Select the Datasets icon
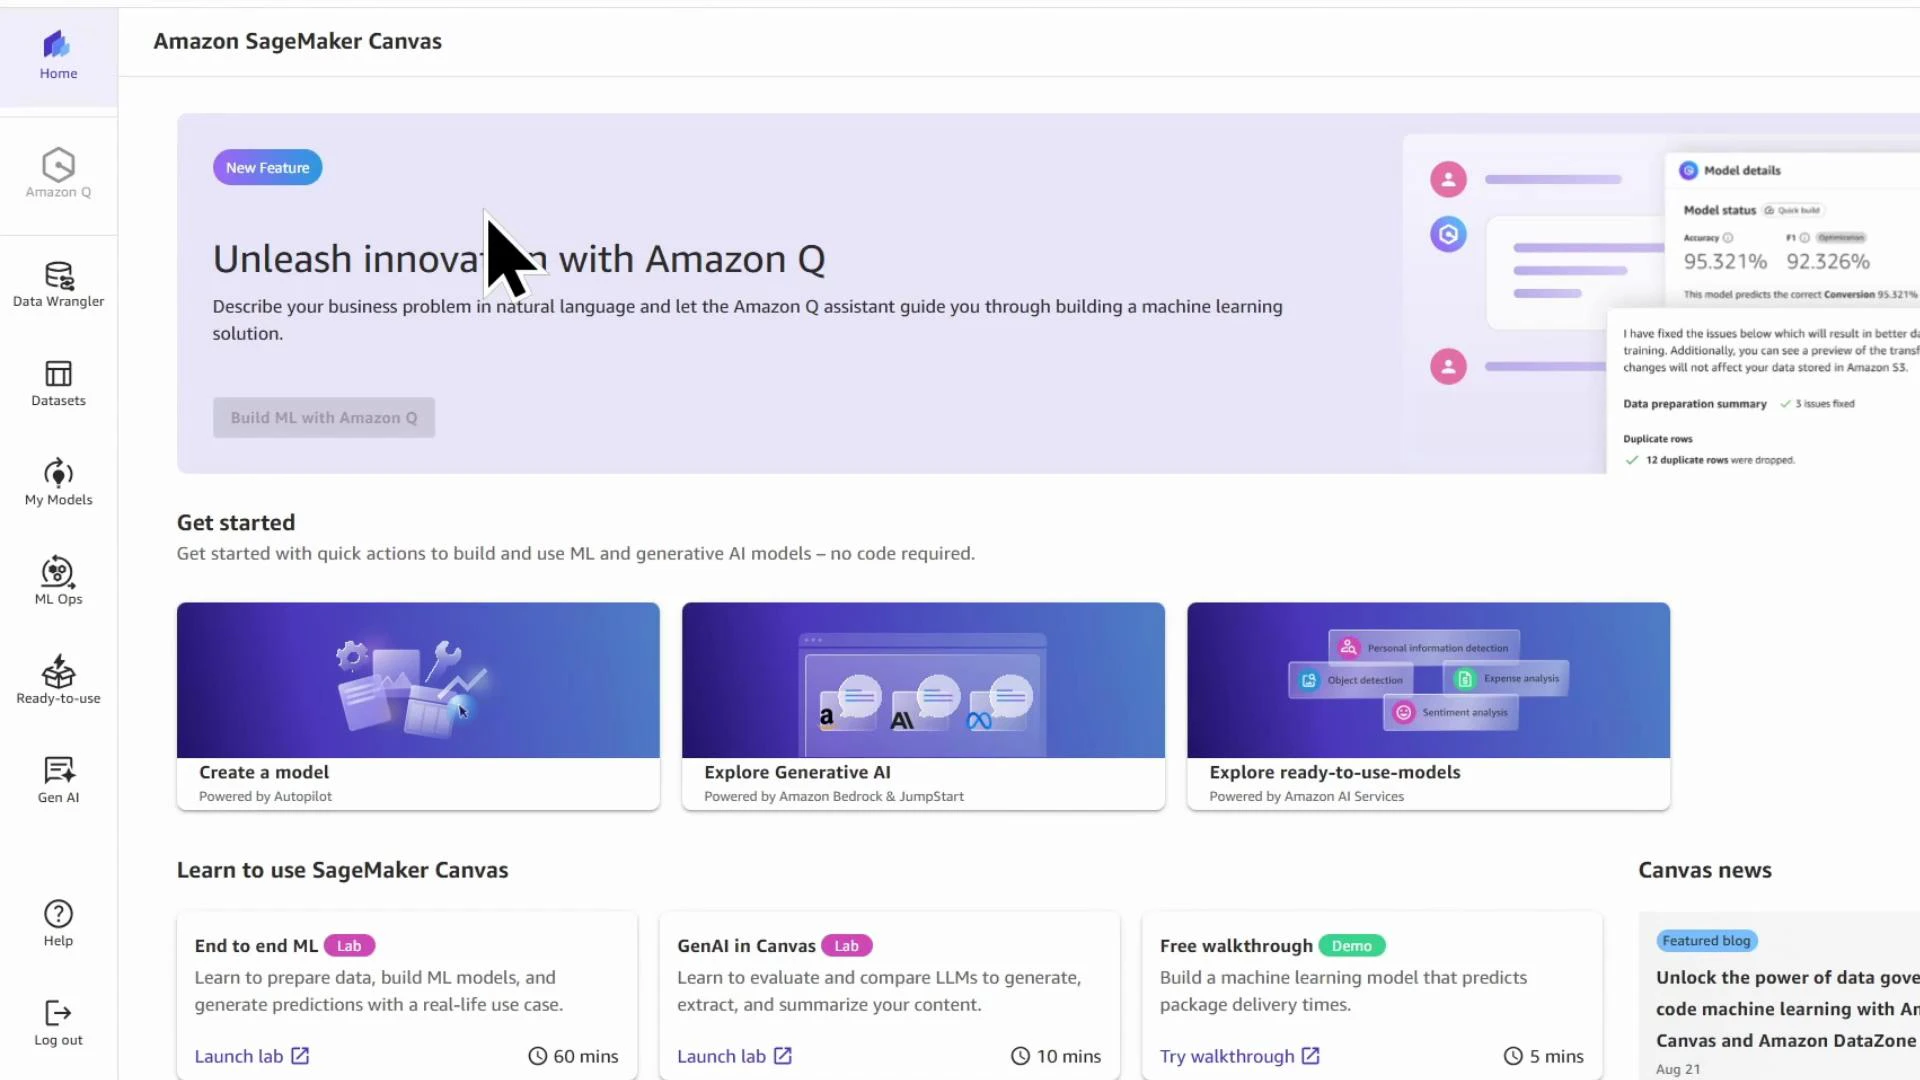The image size is (1920, 1080). point(57,383)
